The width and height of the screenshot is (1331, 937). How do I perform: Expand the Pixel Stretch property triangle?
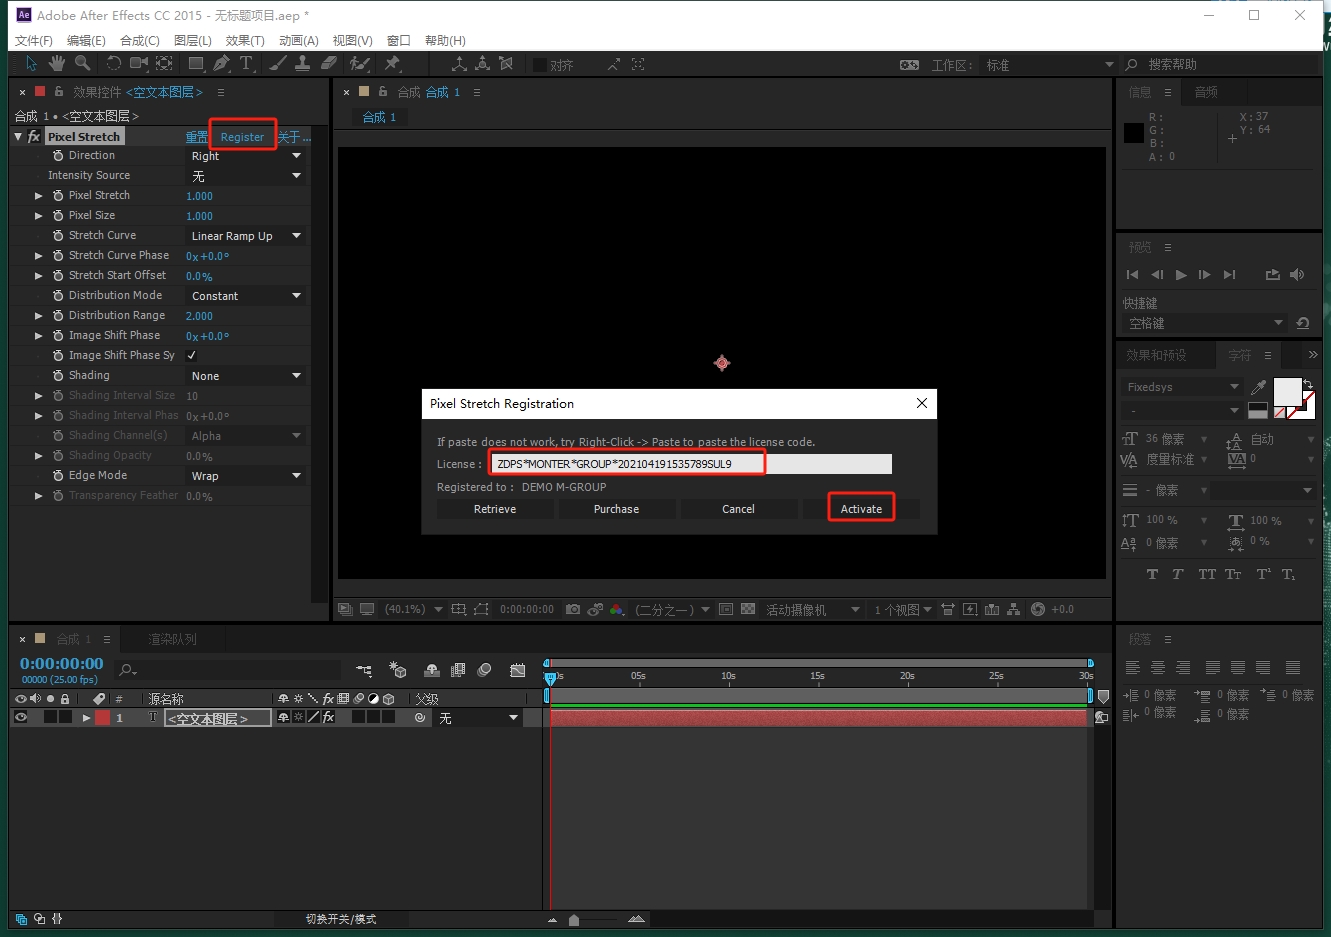[39, 196]
